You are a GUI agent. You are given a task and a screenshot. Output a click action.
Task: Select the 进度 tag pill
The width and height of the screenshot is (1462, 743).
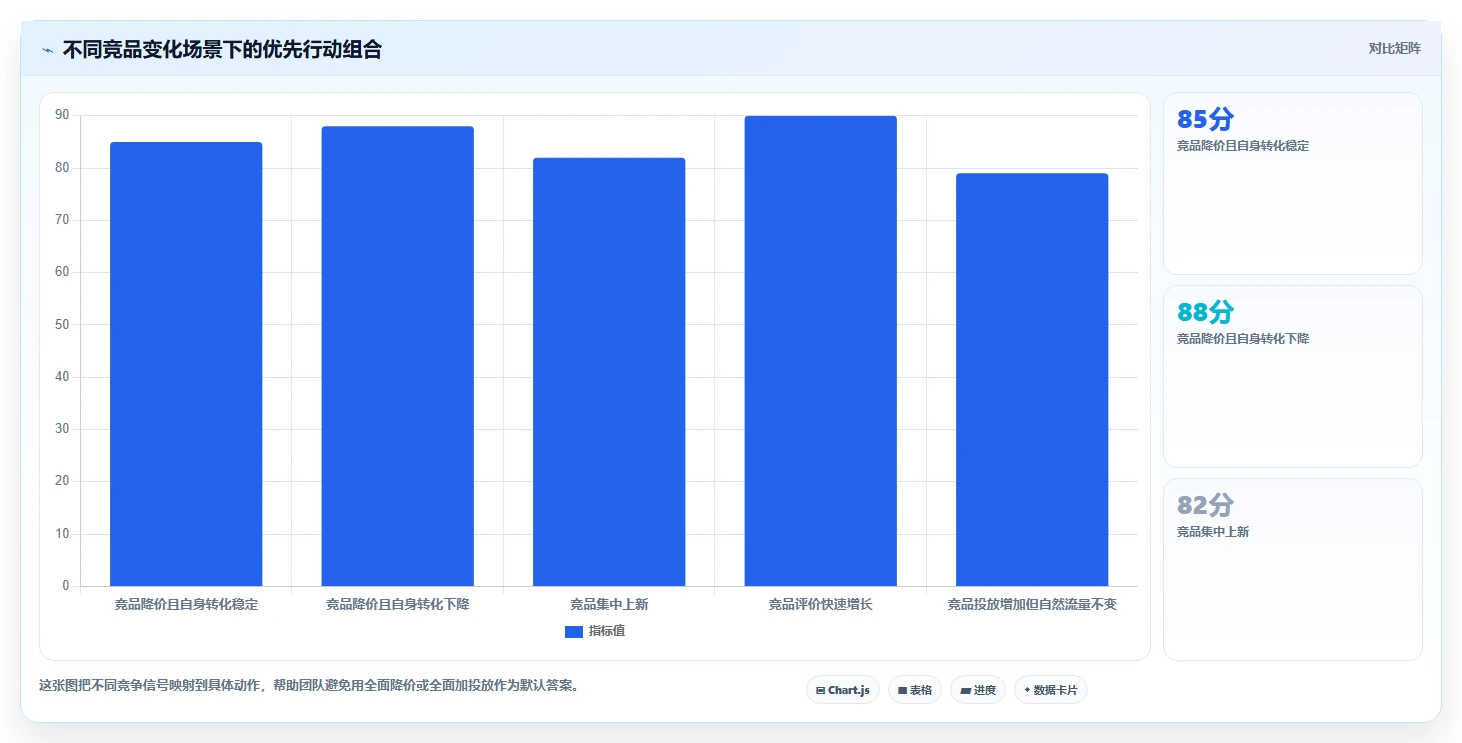(978, 690)
